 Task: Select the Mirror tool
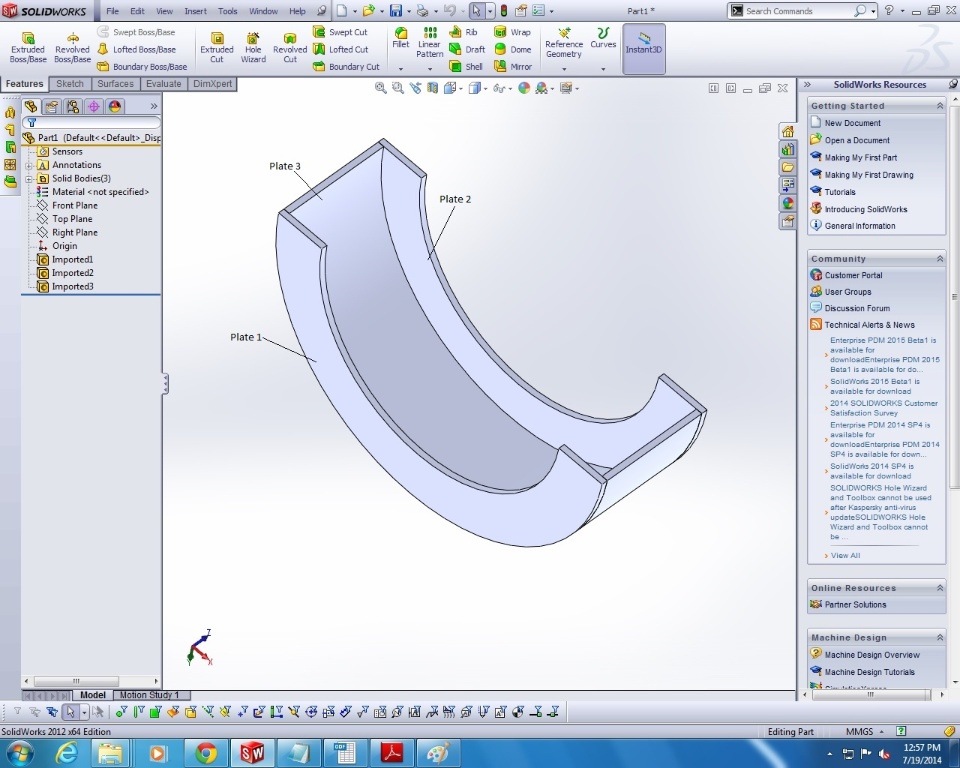click(513, 66)
